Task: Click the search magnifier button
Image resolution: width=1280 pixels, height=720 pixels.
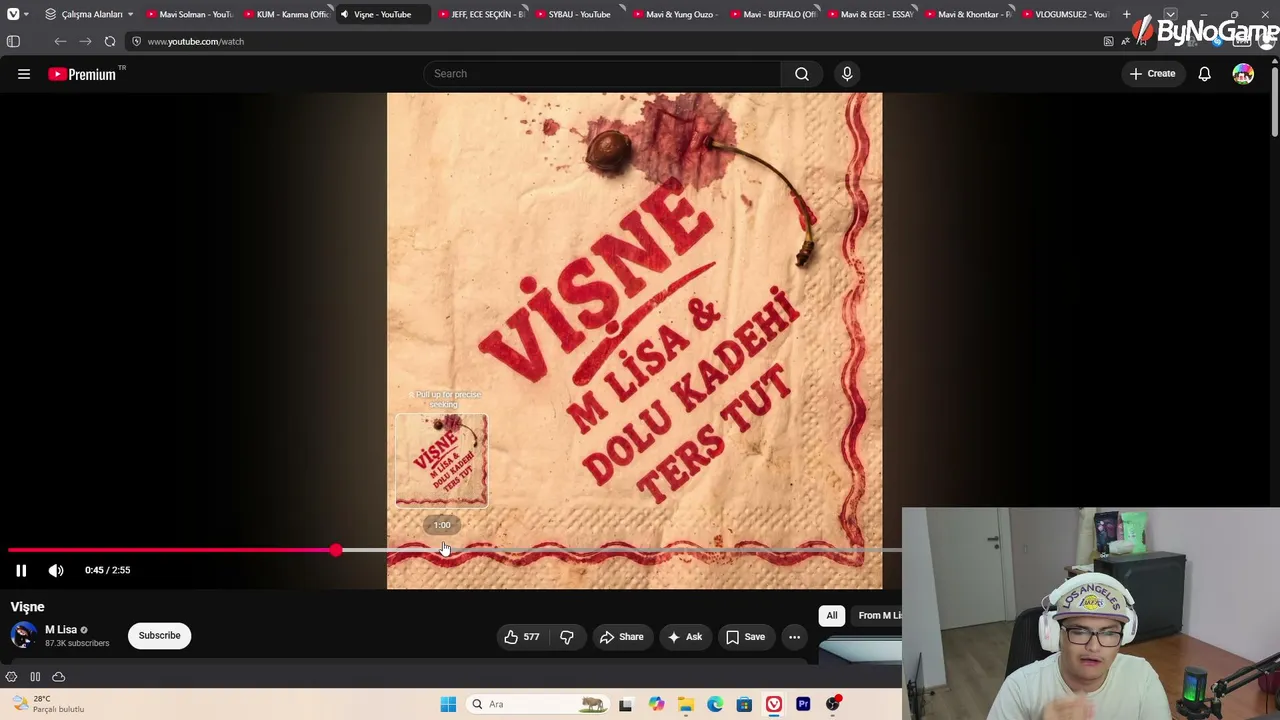Action: coord(802,74)
